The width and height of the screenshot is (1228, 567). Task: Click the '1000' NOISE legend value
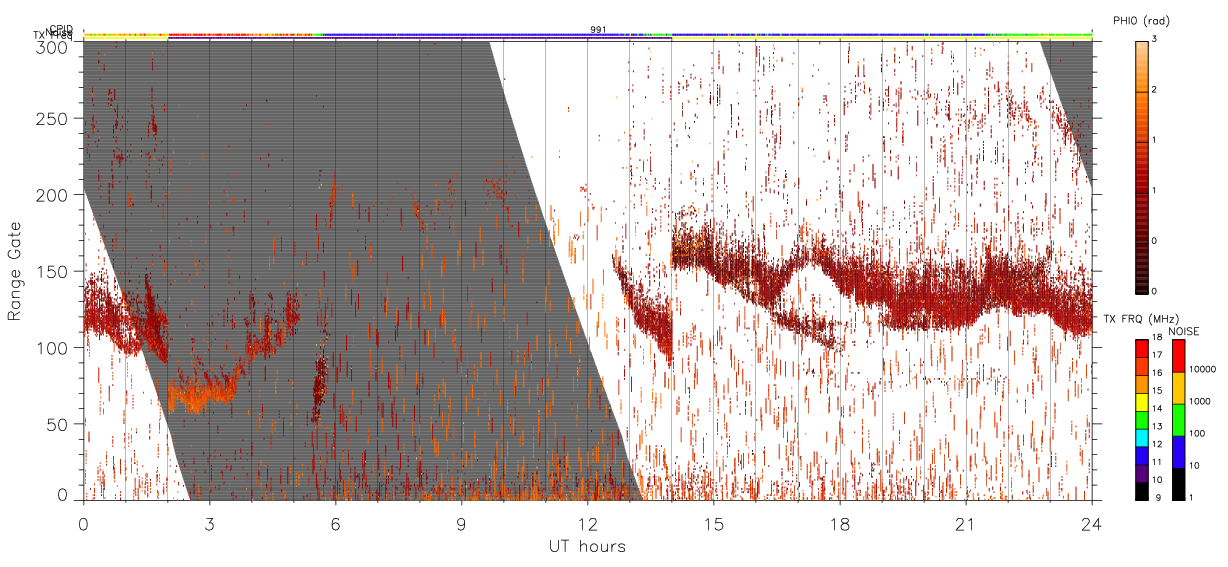tap(1201, 401)
